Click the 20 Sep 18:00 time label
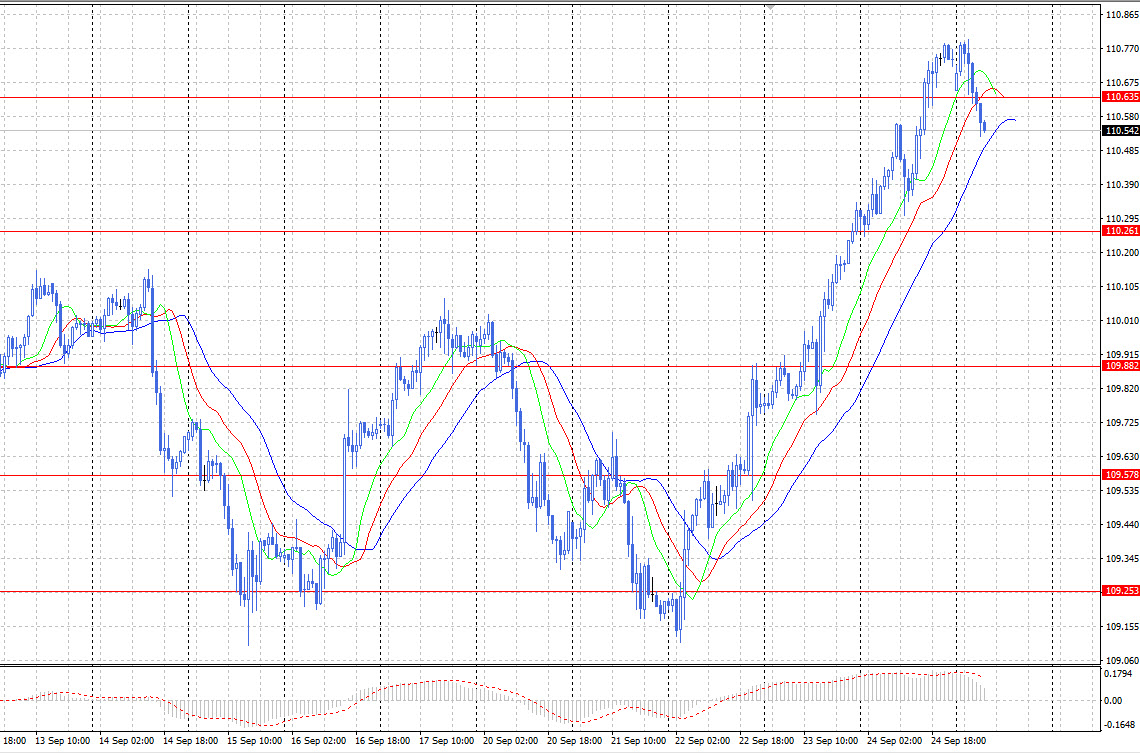This screenshot has height=754, width=1140. click(574, 740)
